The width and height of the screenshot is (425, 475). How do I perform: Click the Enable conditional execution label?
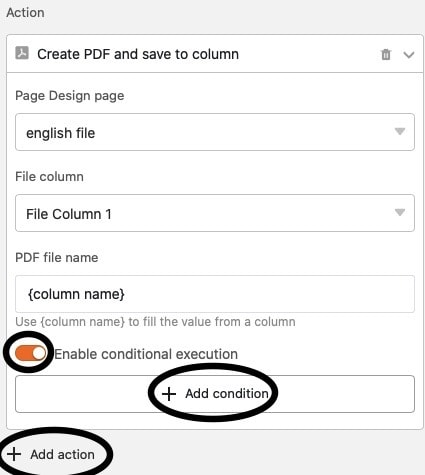click(146, 354)
